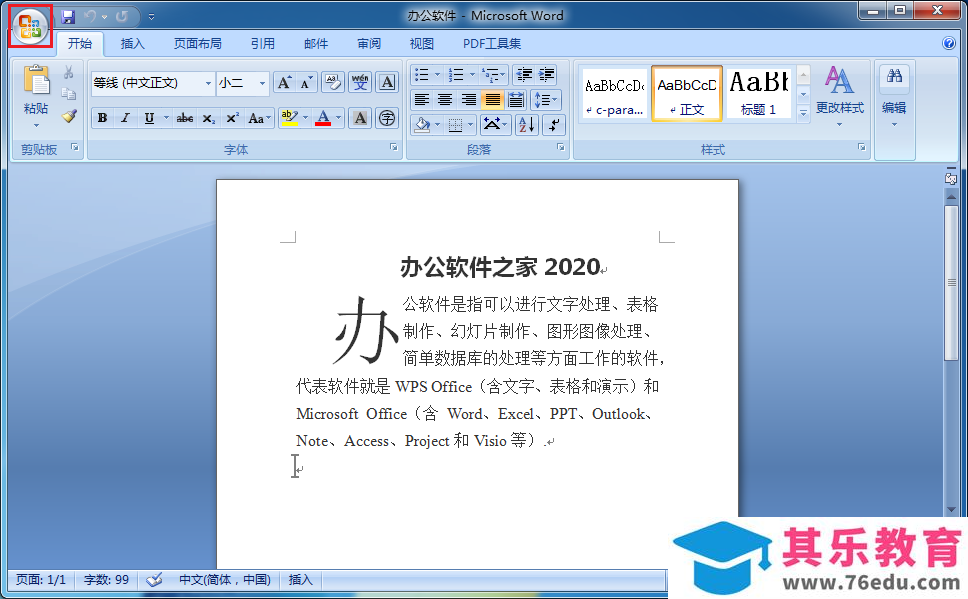The image size is (968, 599).
Task: Customize Quick Access Toolbar dropdown arrow
Action: 151,17
